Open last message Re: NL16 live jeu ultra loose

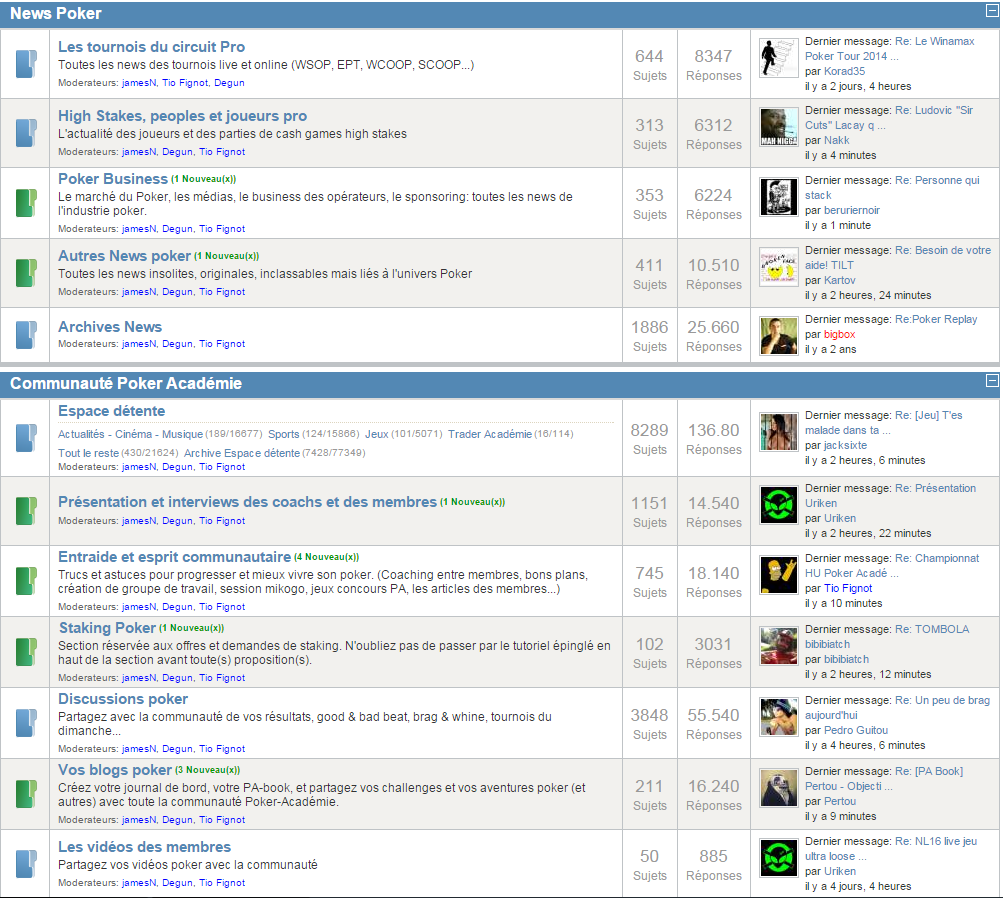pos(891,849)
